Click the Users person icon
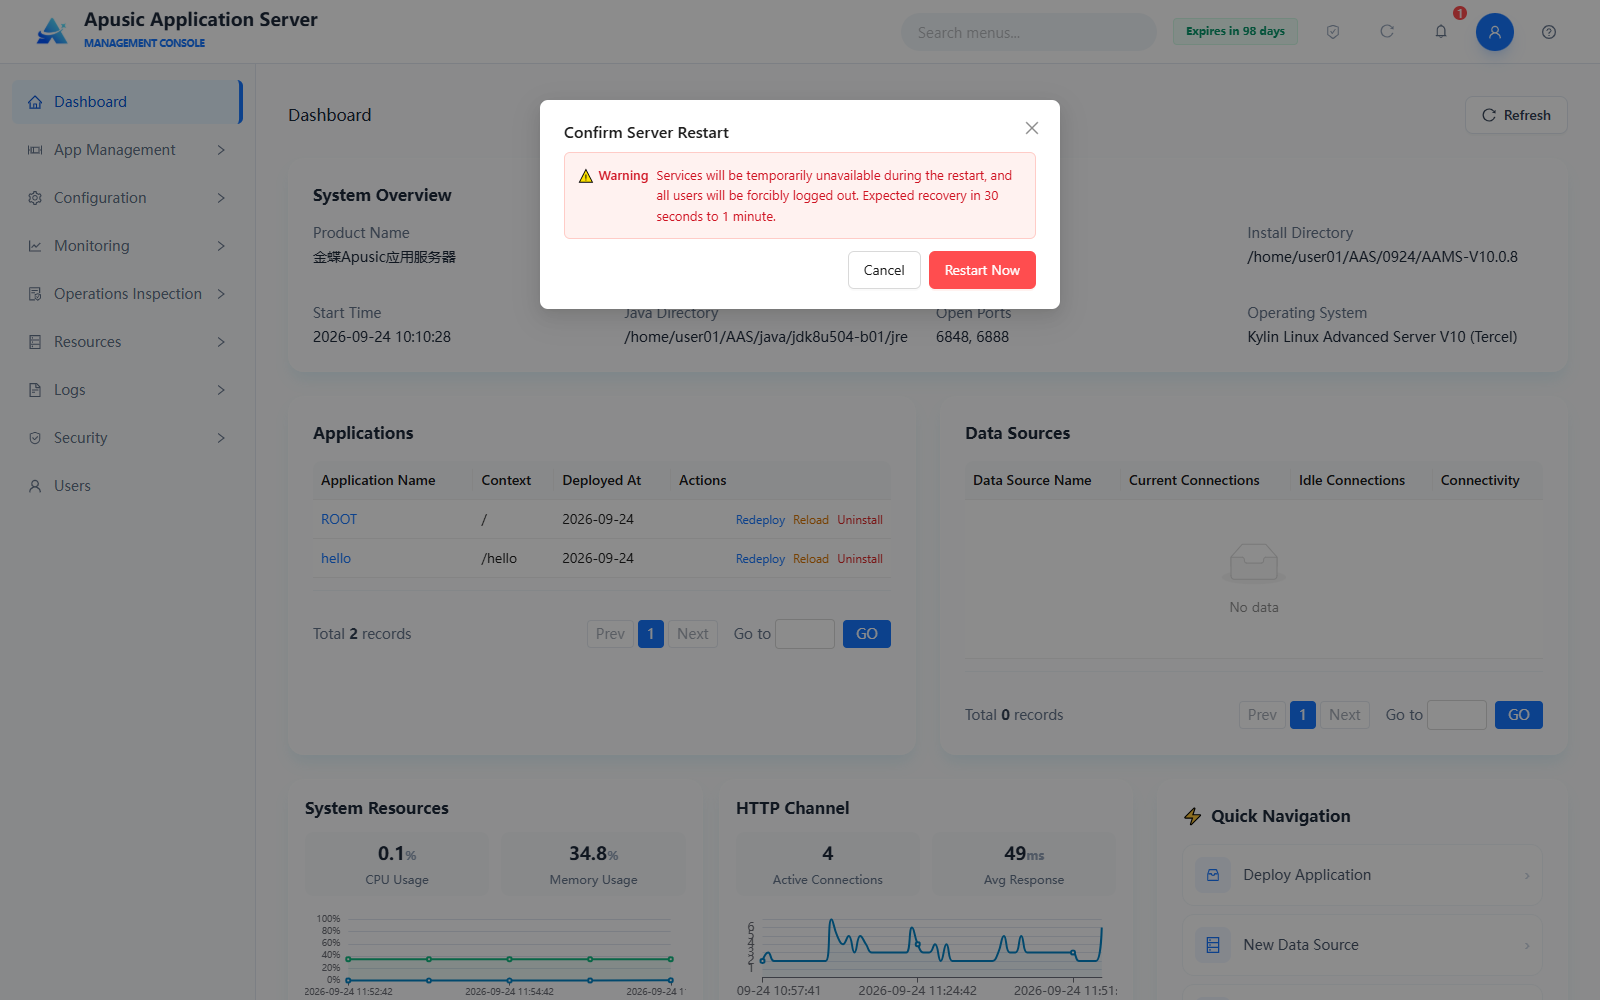 [35, 486]
